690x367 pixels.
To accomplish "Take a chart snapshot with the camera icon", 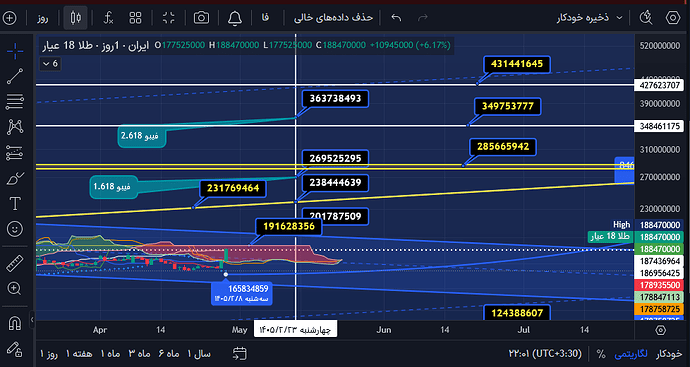I will point(202,18).
